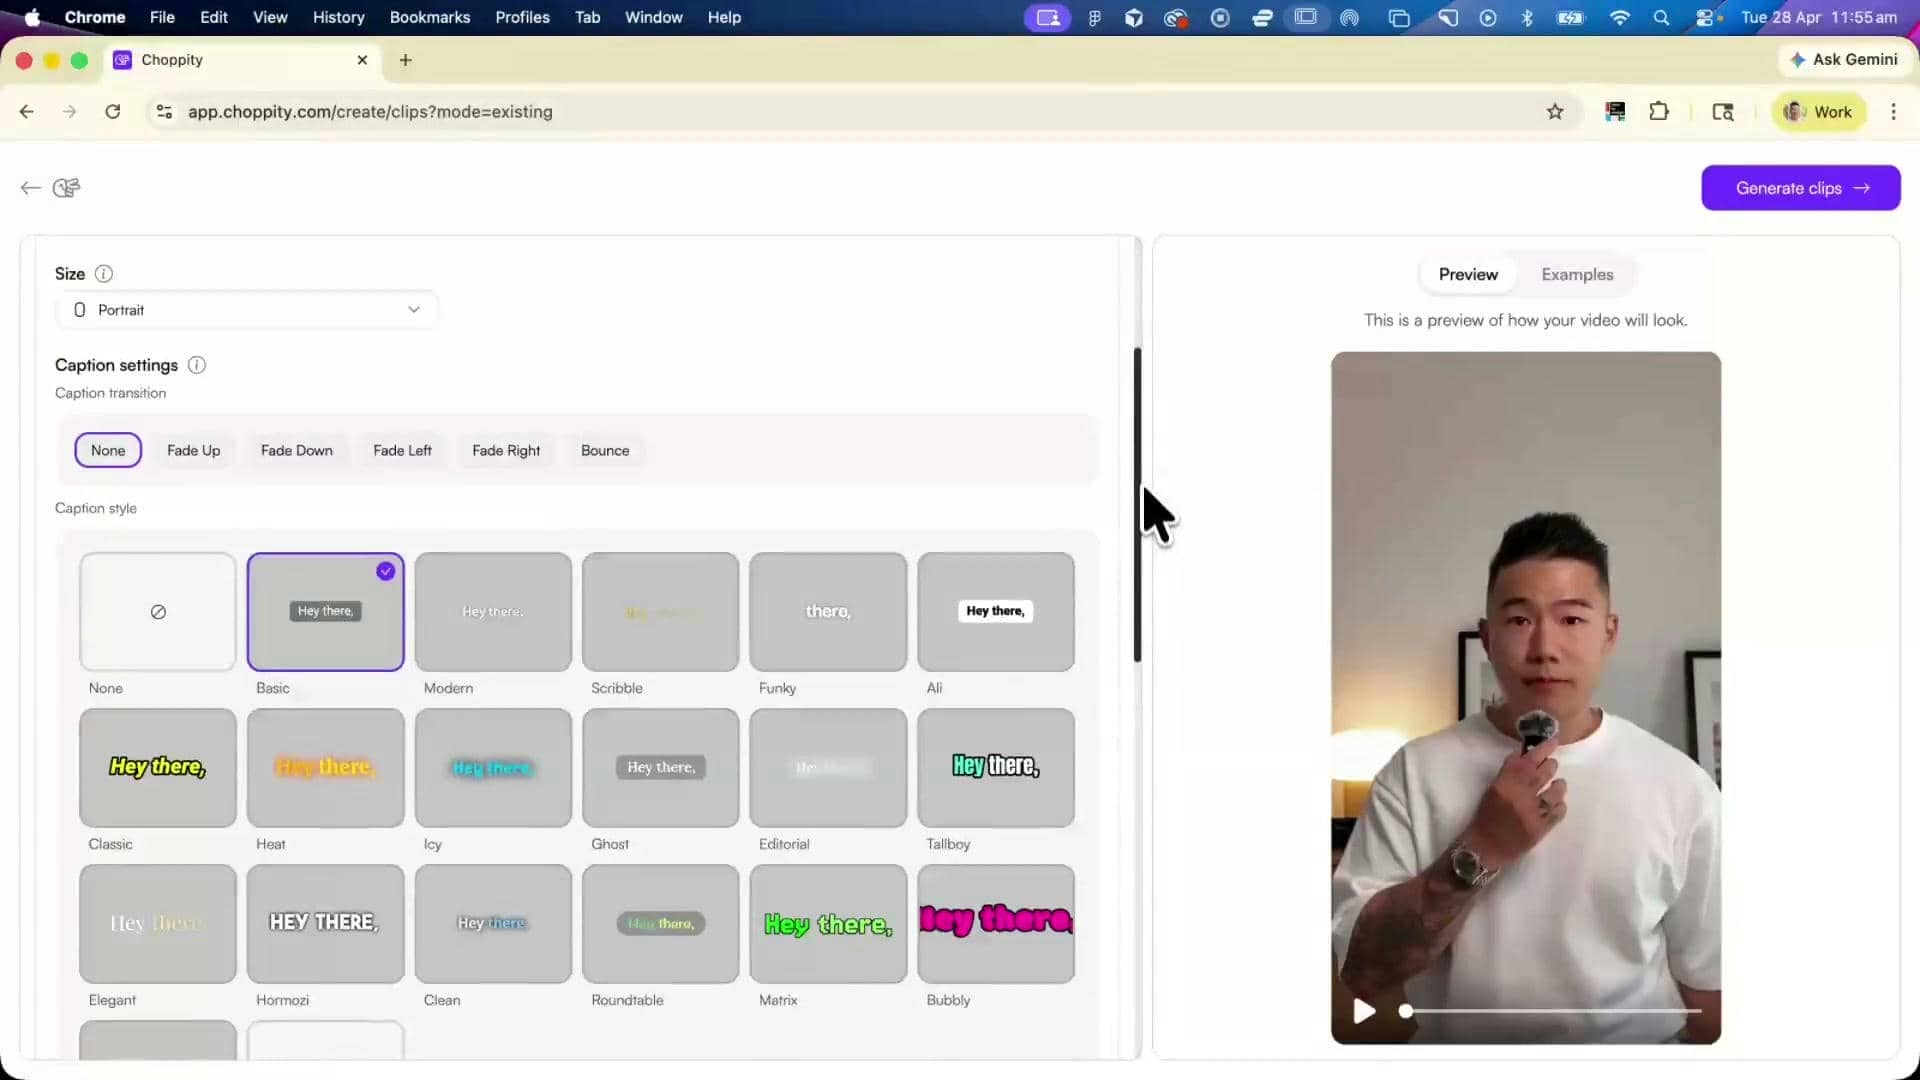Reload the page with the refresh icon
Image resolution: width=1920 pixels, height=1080 pixels.
[x=113, y=112]
